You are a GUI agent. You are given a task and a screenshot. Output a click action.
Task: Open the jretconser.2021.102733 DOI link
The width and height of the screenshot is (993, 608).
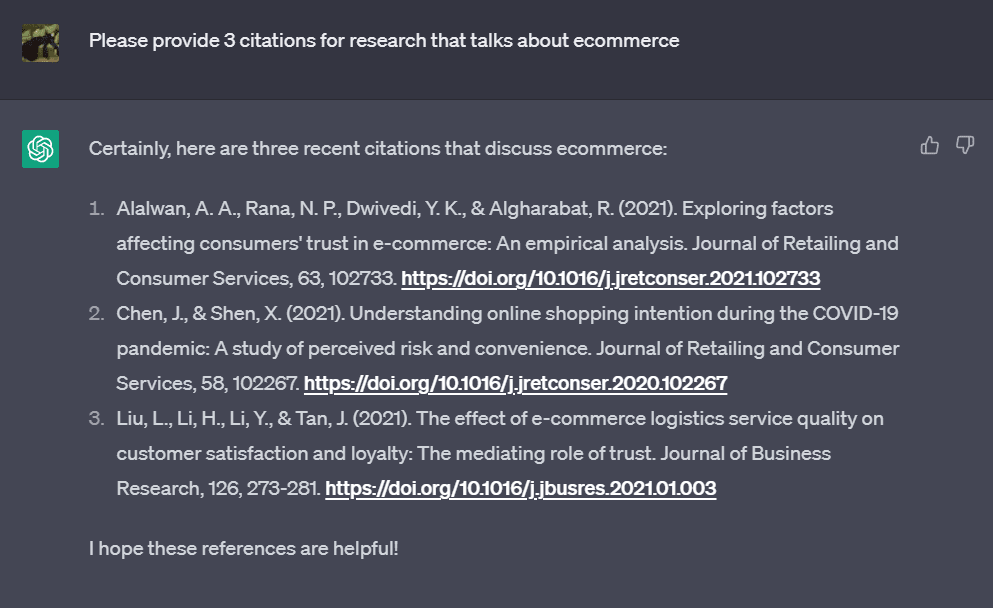tap(610, 278)
